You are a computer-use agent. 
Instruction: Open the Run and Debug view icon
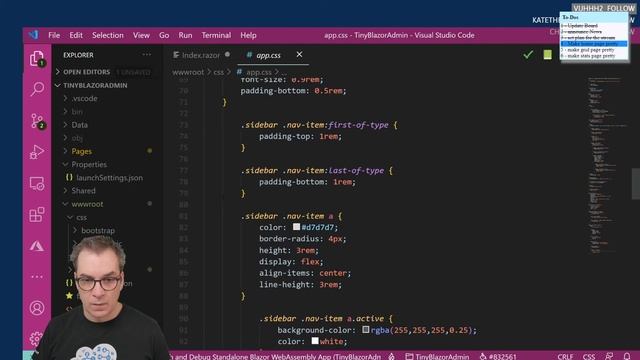(x=37, y=152)
